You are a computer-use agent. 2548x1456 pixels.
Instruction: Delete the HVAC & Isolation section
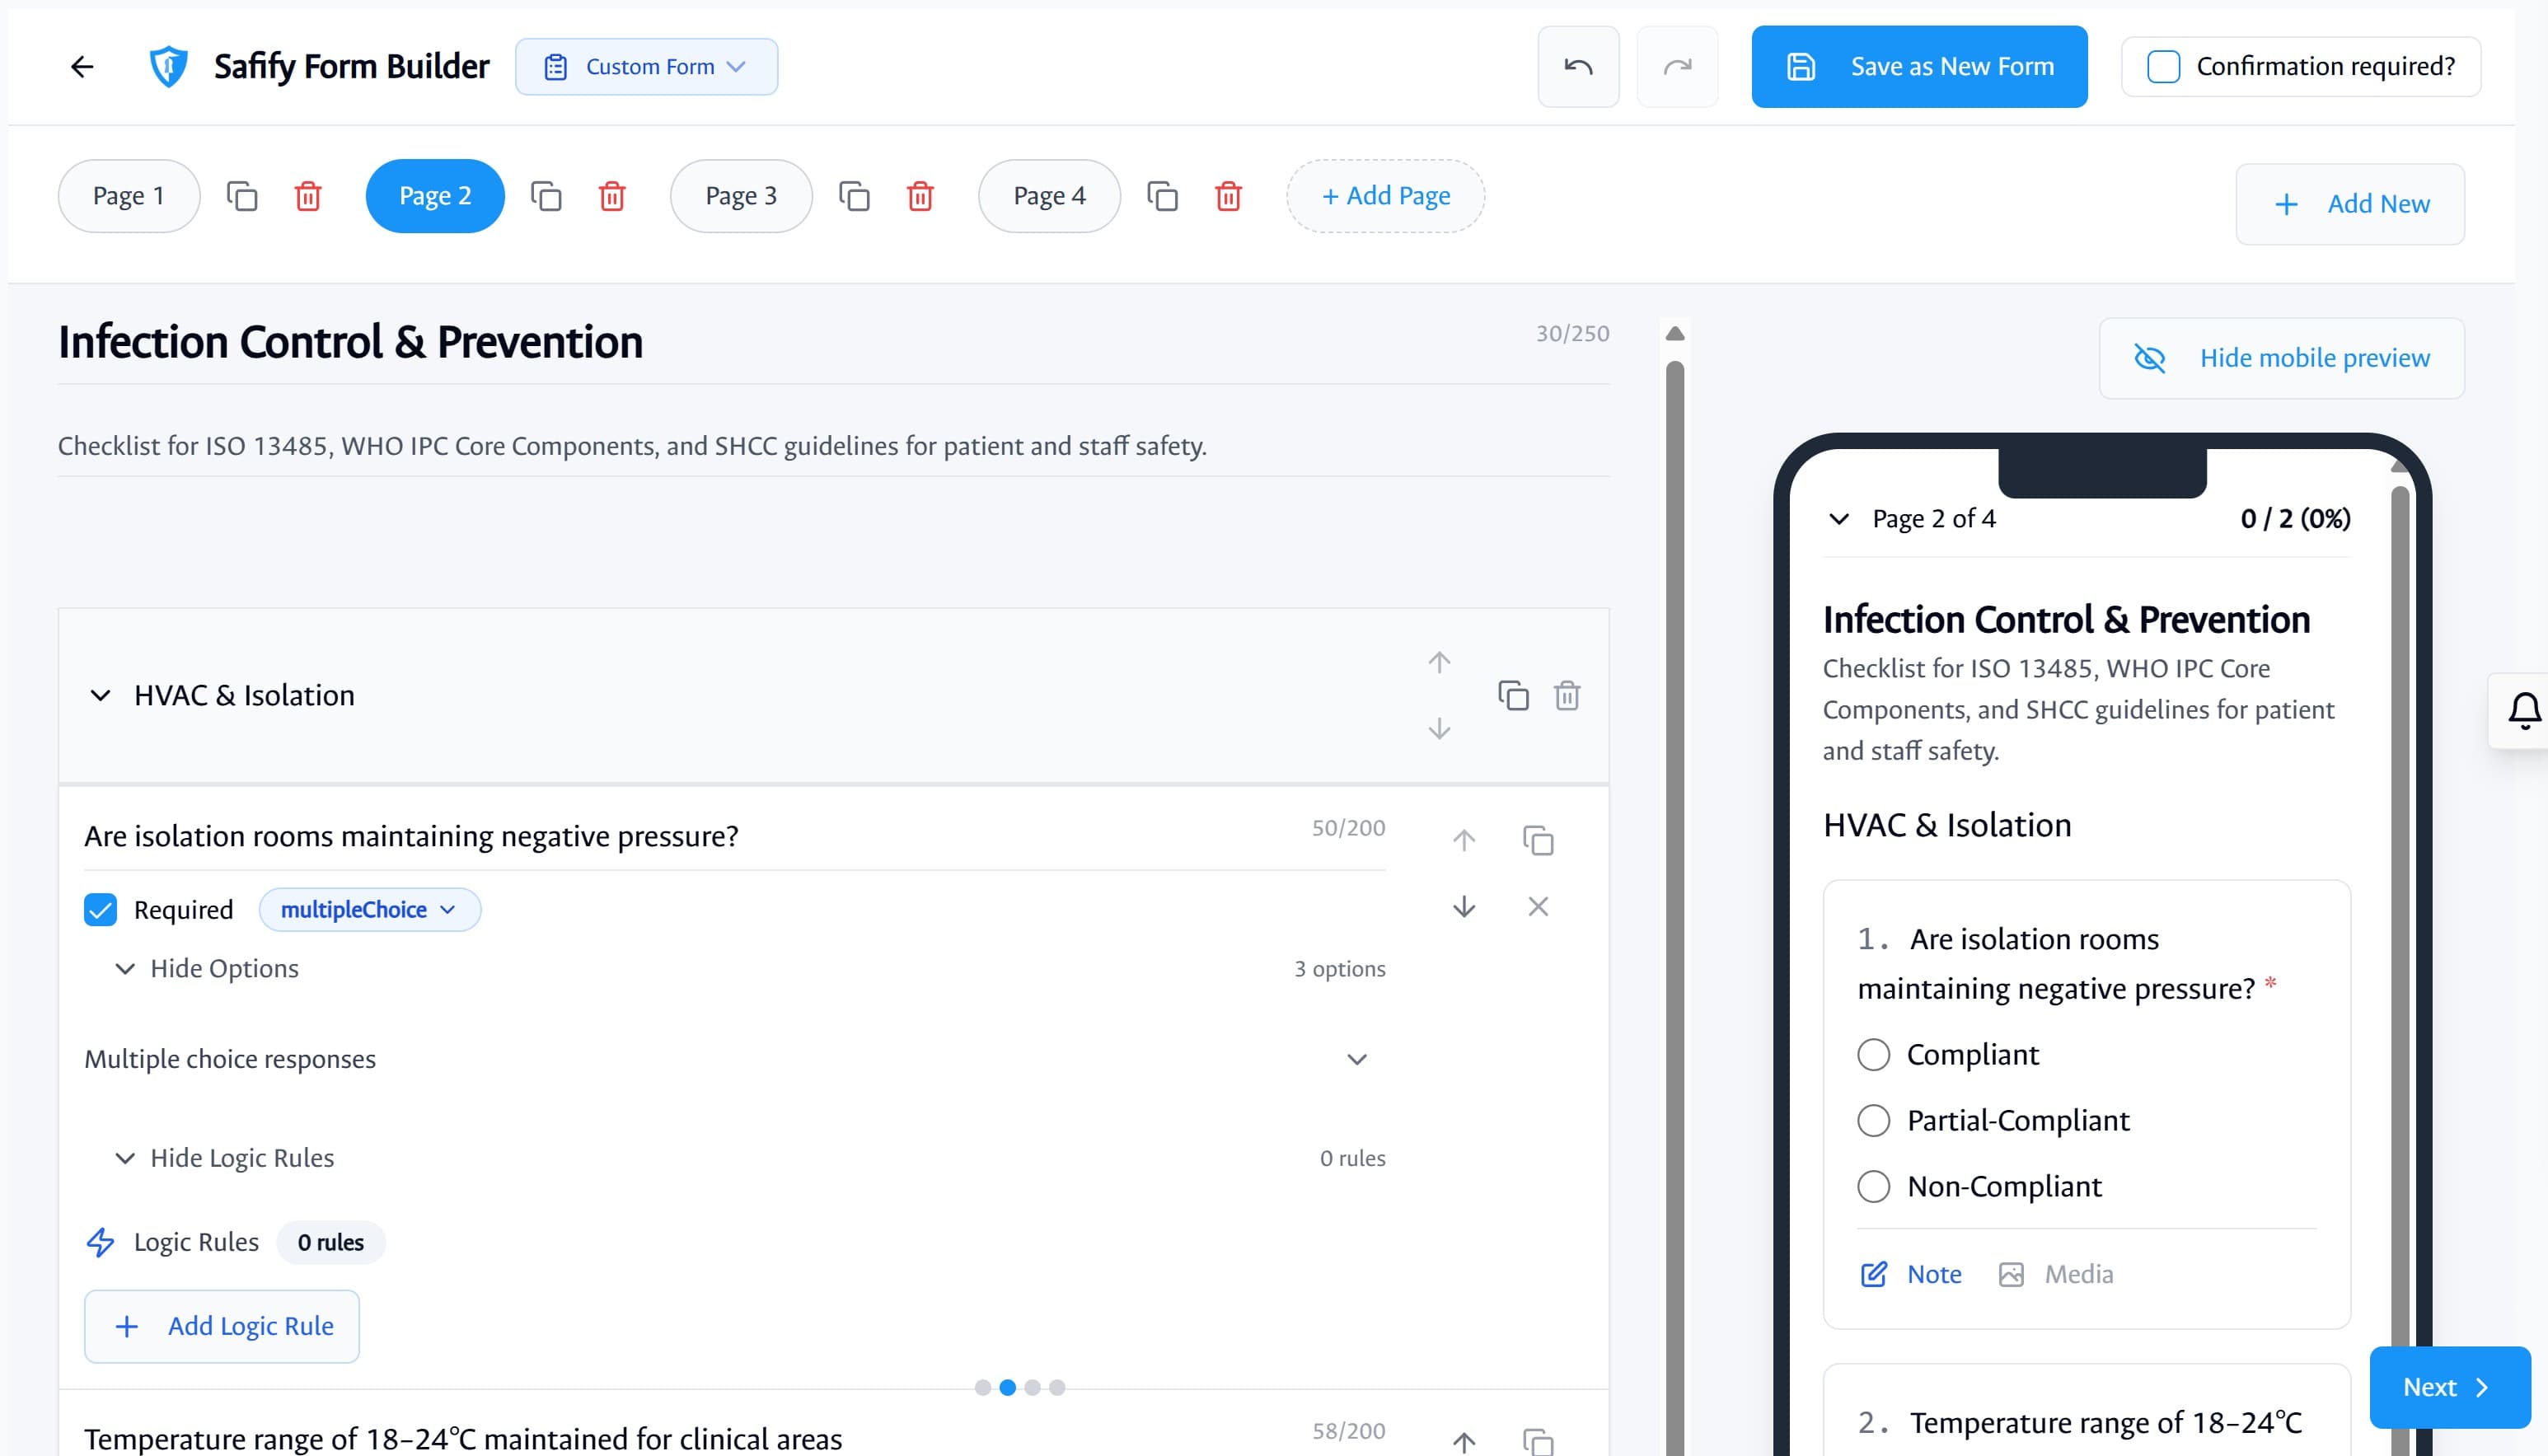tap(1566, 695)
